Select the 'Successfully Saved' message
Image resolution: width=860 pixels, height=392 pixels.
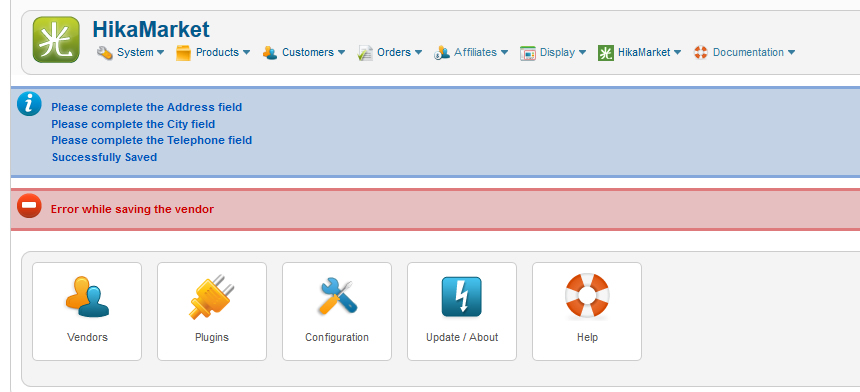[x=104, y=157]
